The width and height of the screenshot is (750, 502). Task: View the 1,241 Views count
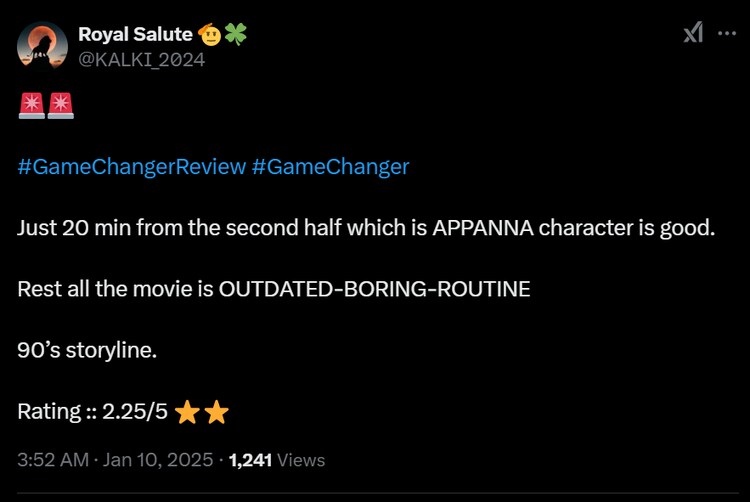[x=277, y=460]
